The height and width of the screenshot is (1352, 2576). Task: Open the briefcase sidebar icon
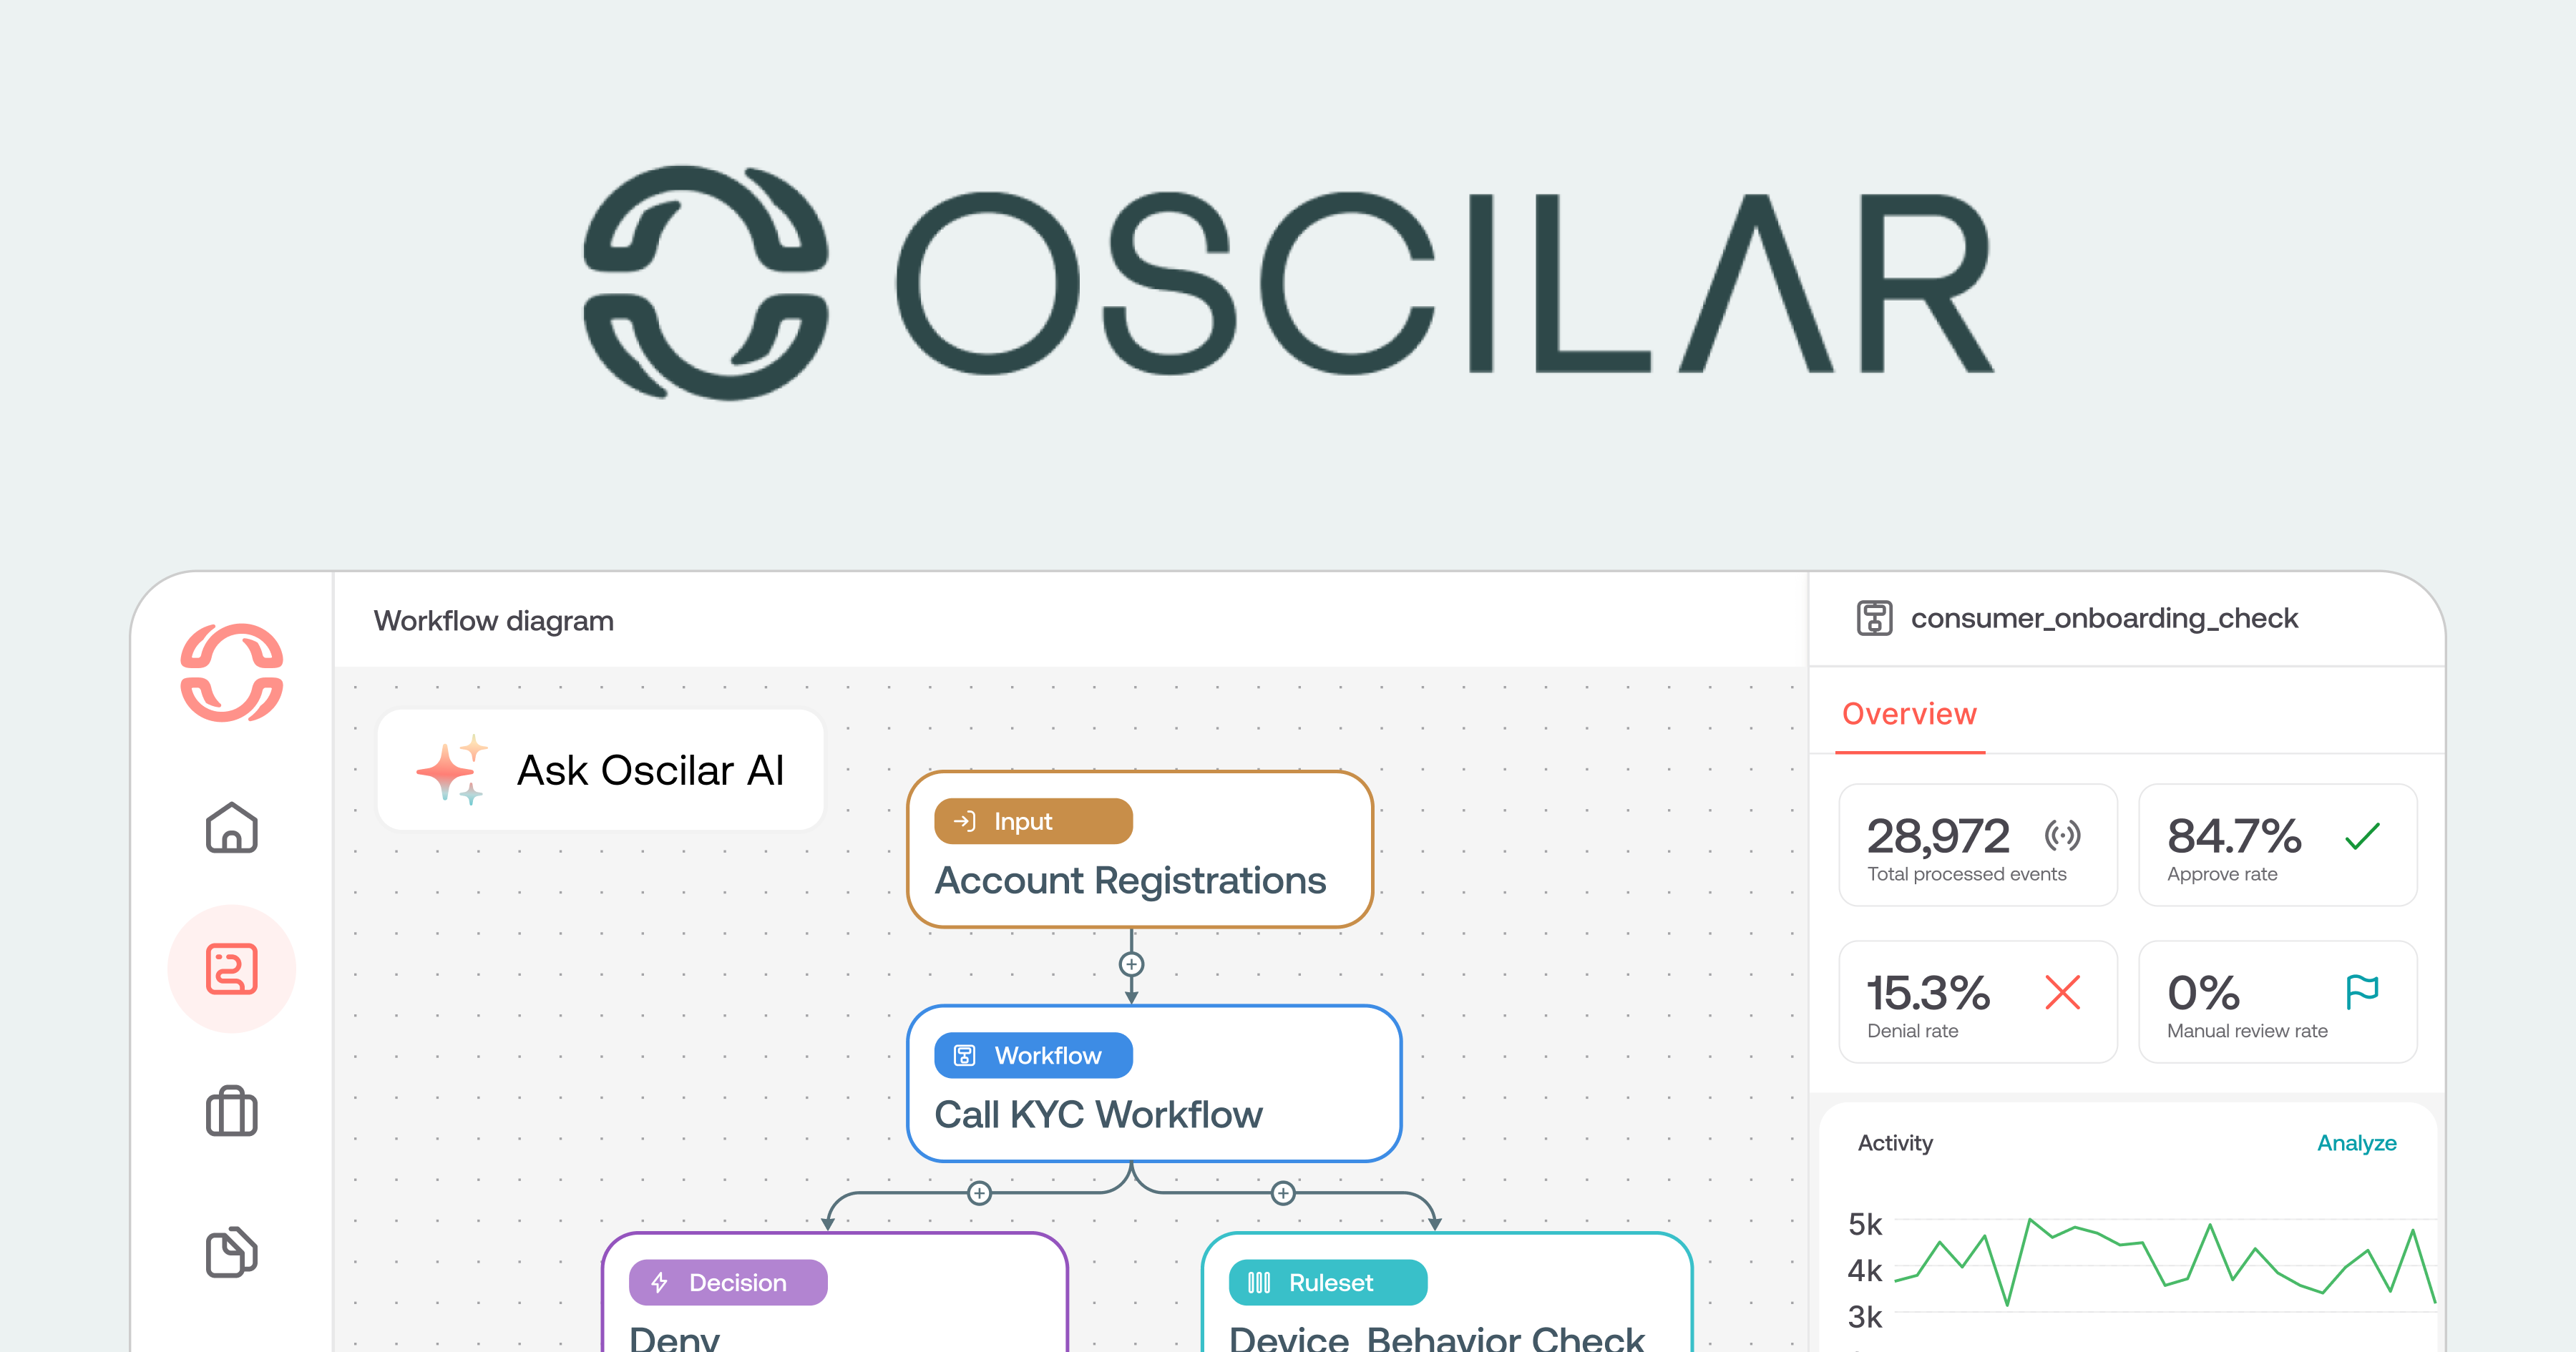[231, 1111]
